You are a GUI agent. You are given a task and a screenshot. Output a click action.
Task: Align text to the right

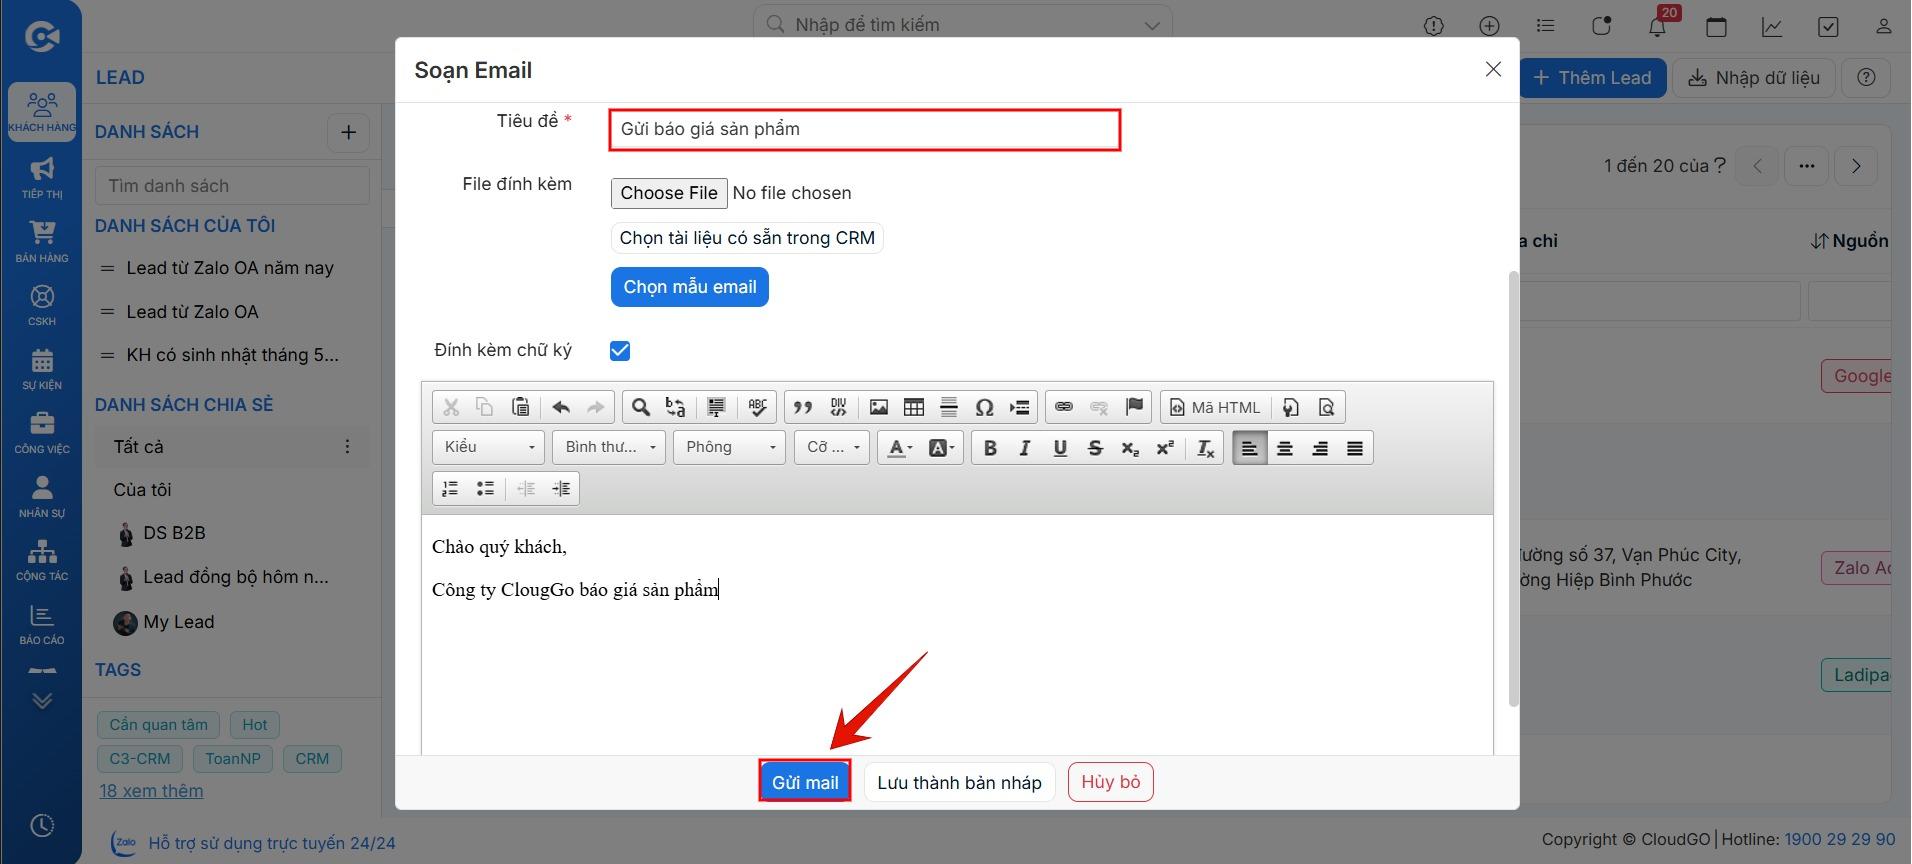[x=1320, y=448]
